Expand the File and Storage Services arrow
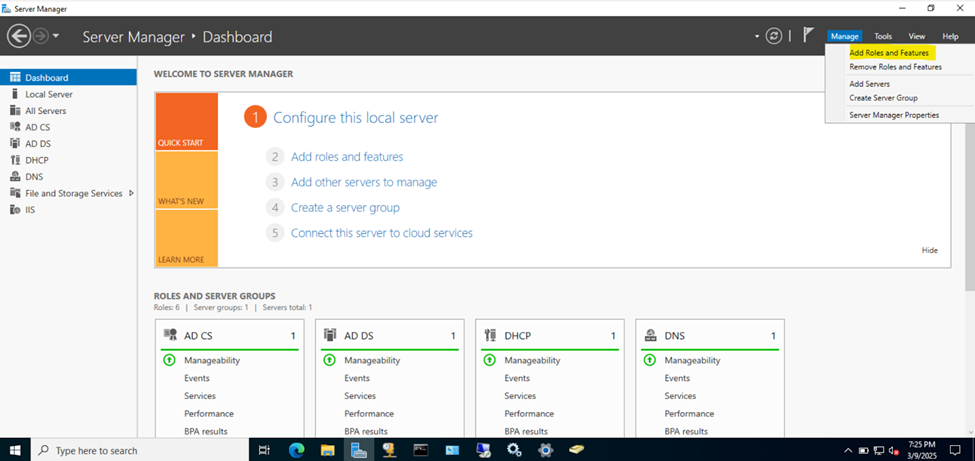 tap(131, 193)
